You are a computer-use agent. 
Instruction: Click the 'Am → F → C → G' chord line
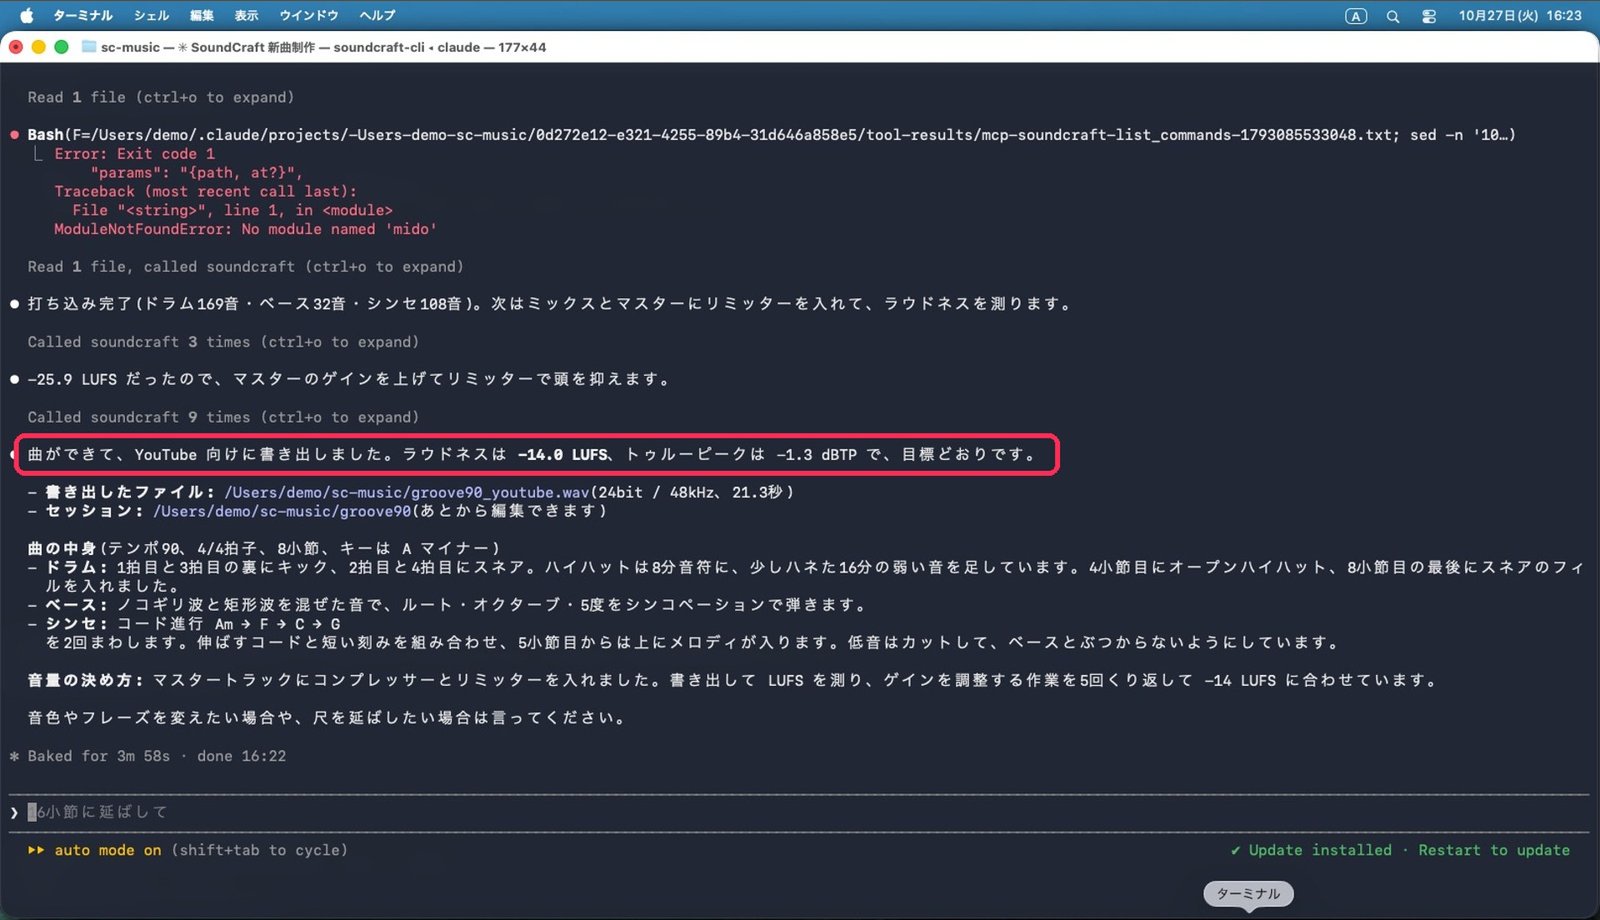coord(278,624)
